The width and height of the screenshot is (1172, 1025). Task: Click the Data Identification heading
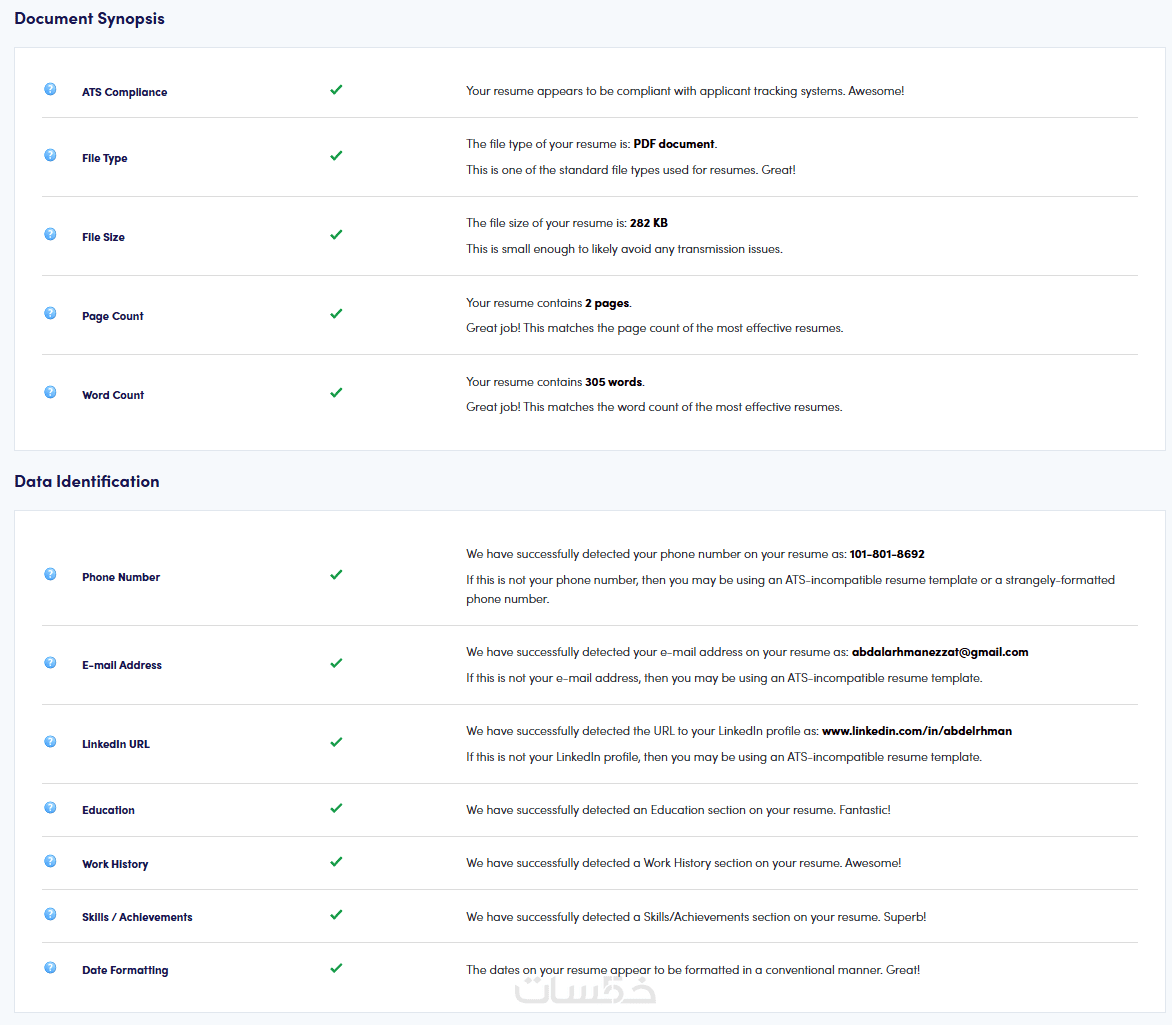coord(87,481)
